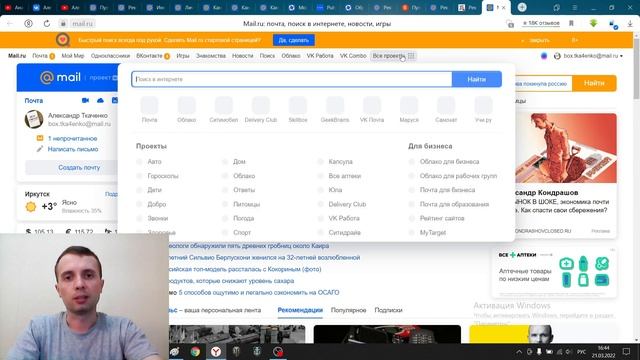
Task: Click the Marusya assistant icon beside the account
Action: 544,56
